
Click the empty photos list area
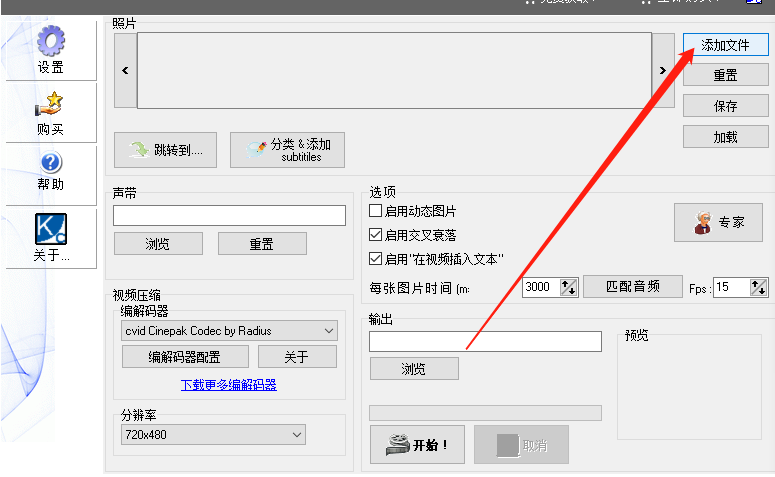[394, 70]
